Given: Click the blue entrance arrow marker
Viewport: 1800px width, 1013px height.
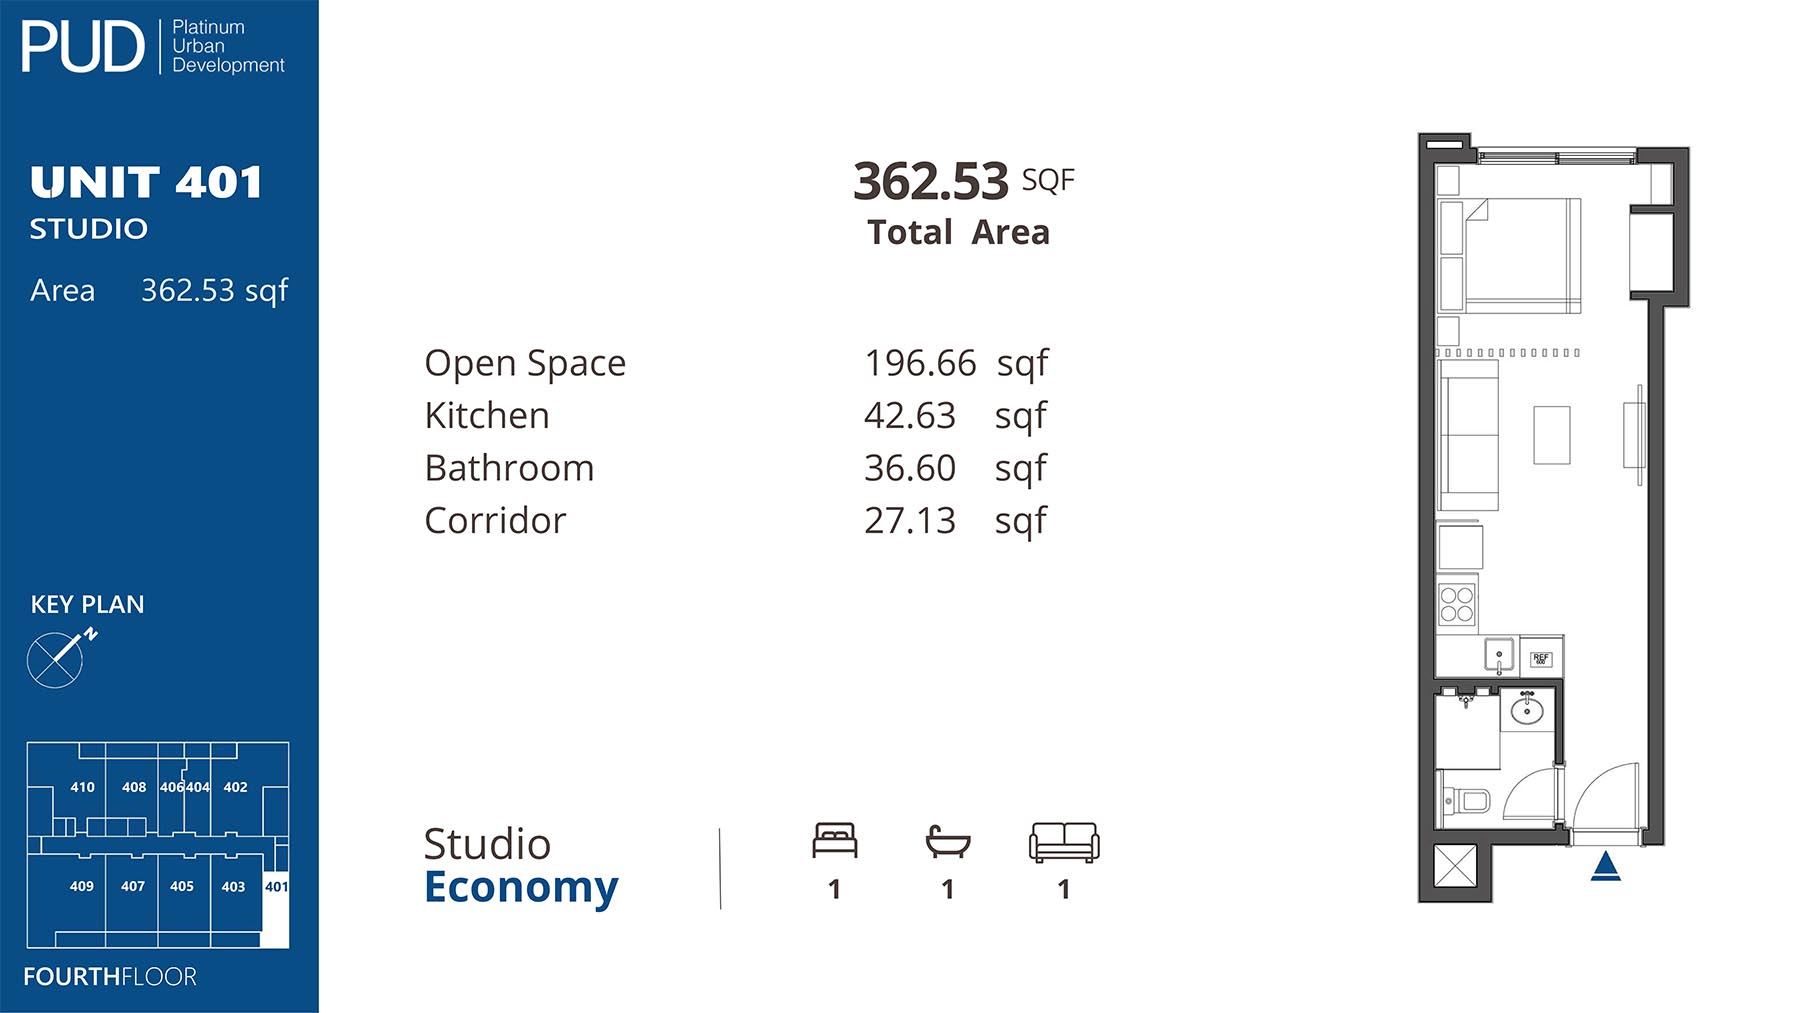Looking at the screenshot, I should coord(1605,866).
